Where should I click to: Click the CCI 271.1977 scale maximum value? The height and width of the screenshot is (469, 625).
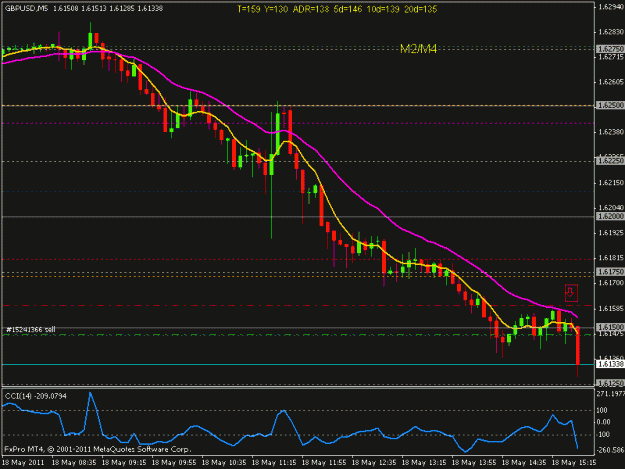[611, 394]
